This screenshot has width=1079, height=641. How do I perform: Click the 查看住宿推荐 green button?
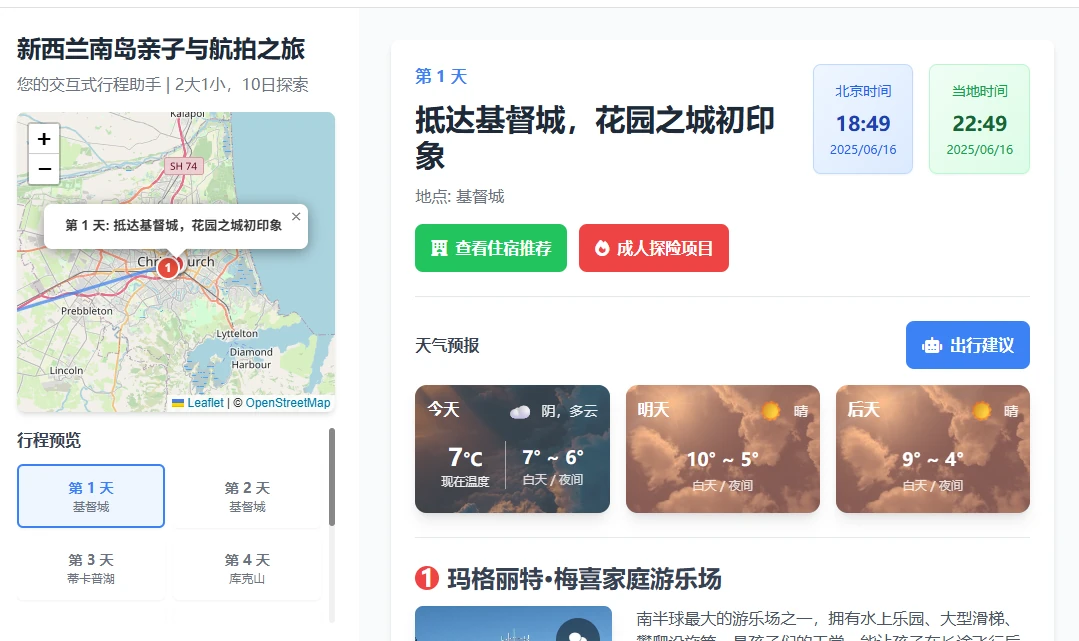(x=491, y=248)
